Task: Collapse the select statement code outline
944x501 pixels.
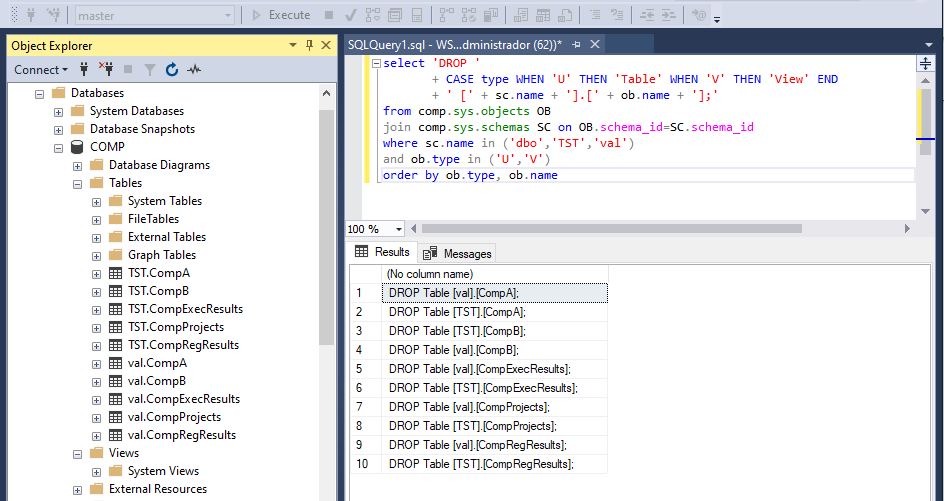Action: pyautogui.click(x=375, y=63)
